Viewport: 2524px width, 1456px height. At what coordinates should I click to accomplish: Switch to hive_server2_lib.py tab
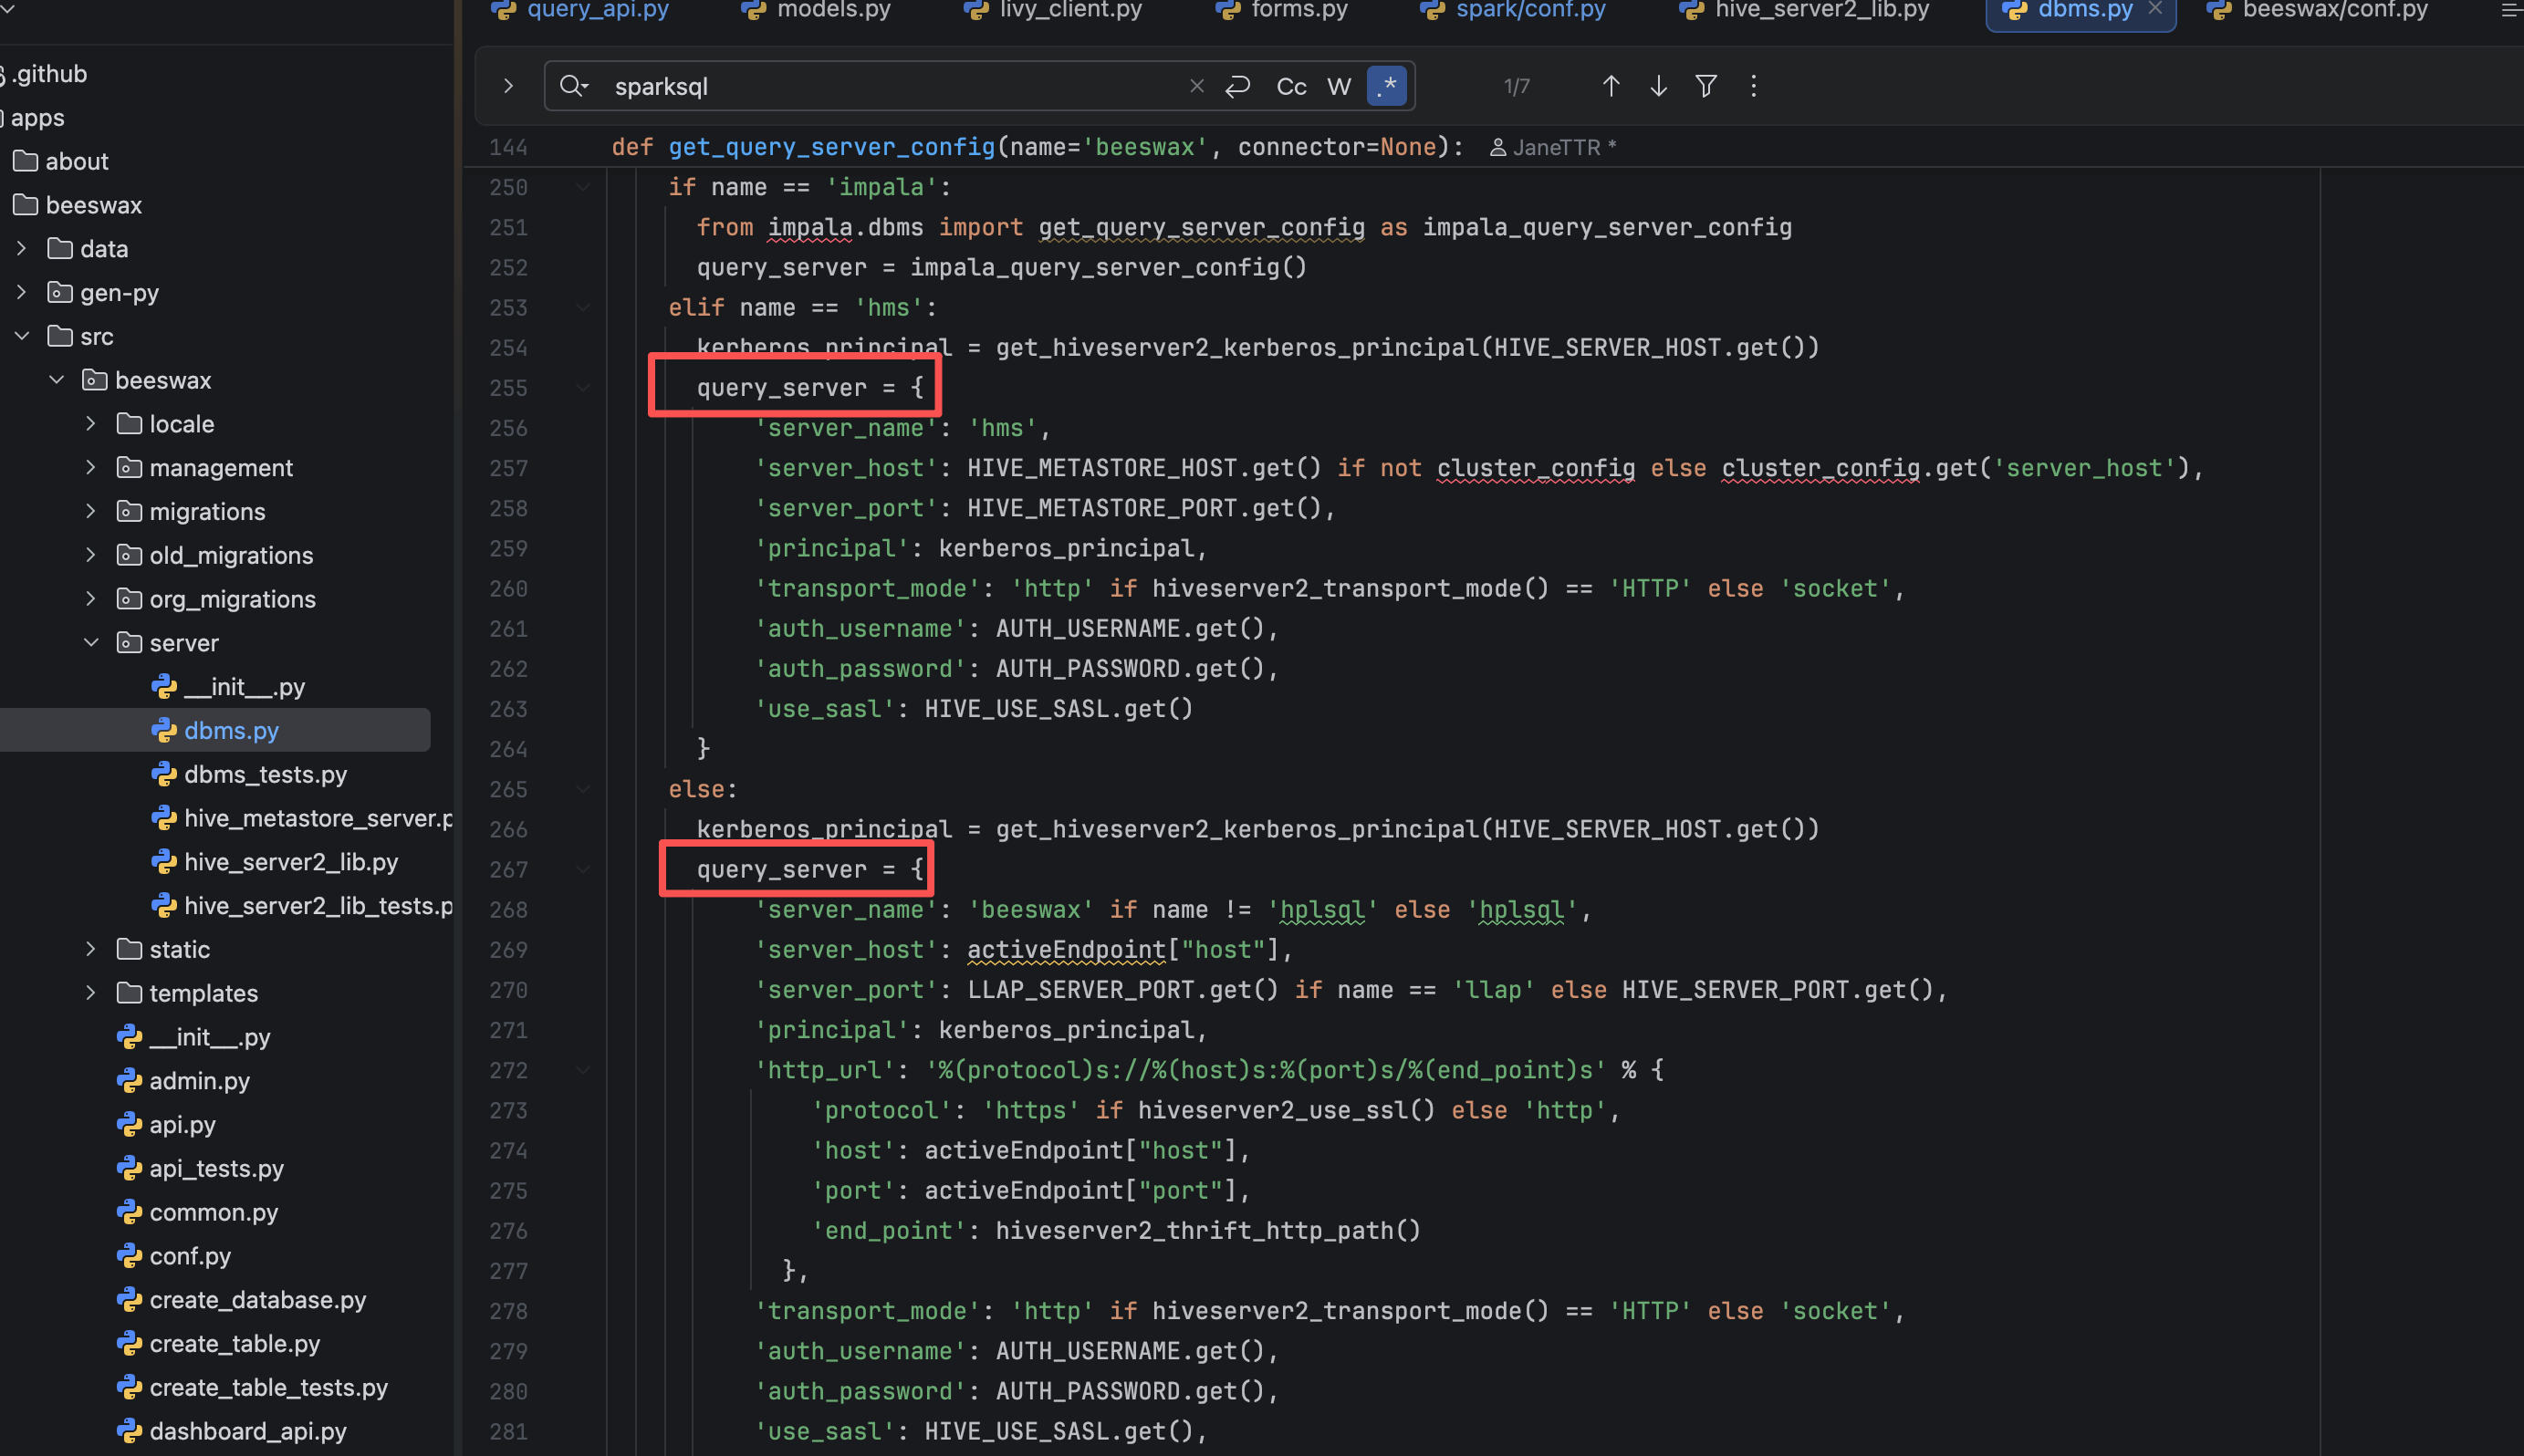(x=1820, y=10)
